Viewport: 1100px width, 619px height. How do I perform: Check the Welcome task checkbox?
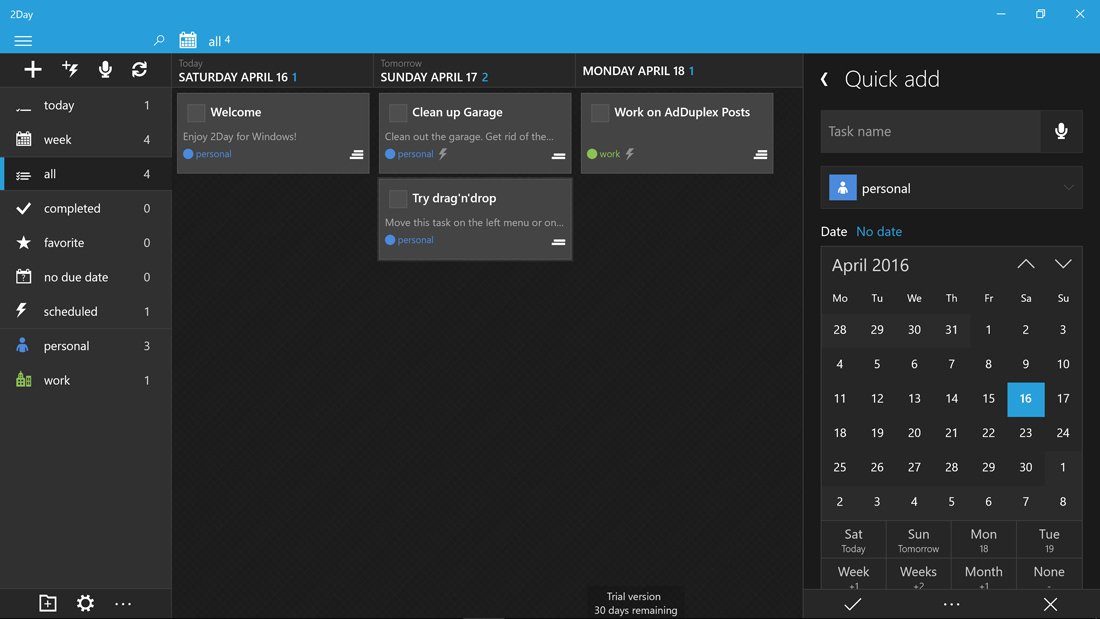click(x=196, y=113)
